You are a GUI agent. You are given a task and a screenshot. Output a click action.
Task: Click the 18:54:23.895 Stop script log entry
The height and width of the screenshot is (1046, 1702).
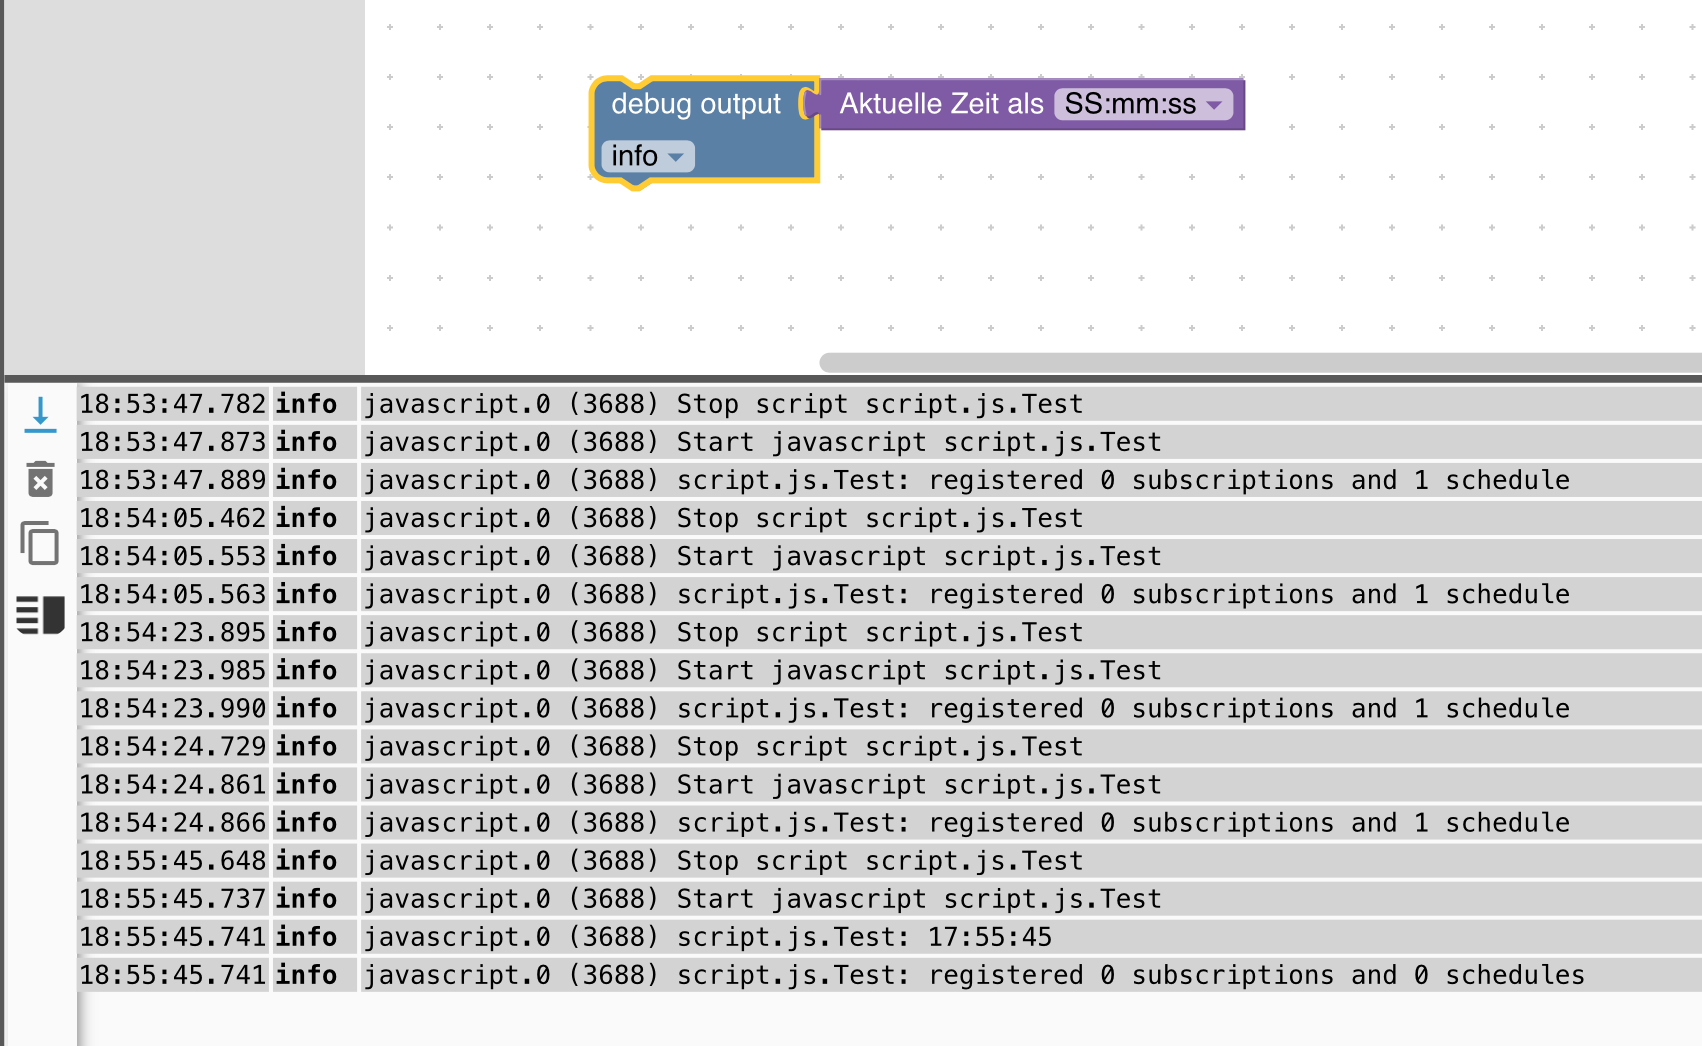[890, 632]
